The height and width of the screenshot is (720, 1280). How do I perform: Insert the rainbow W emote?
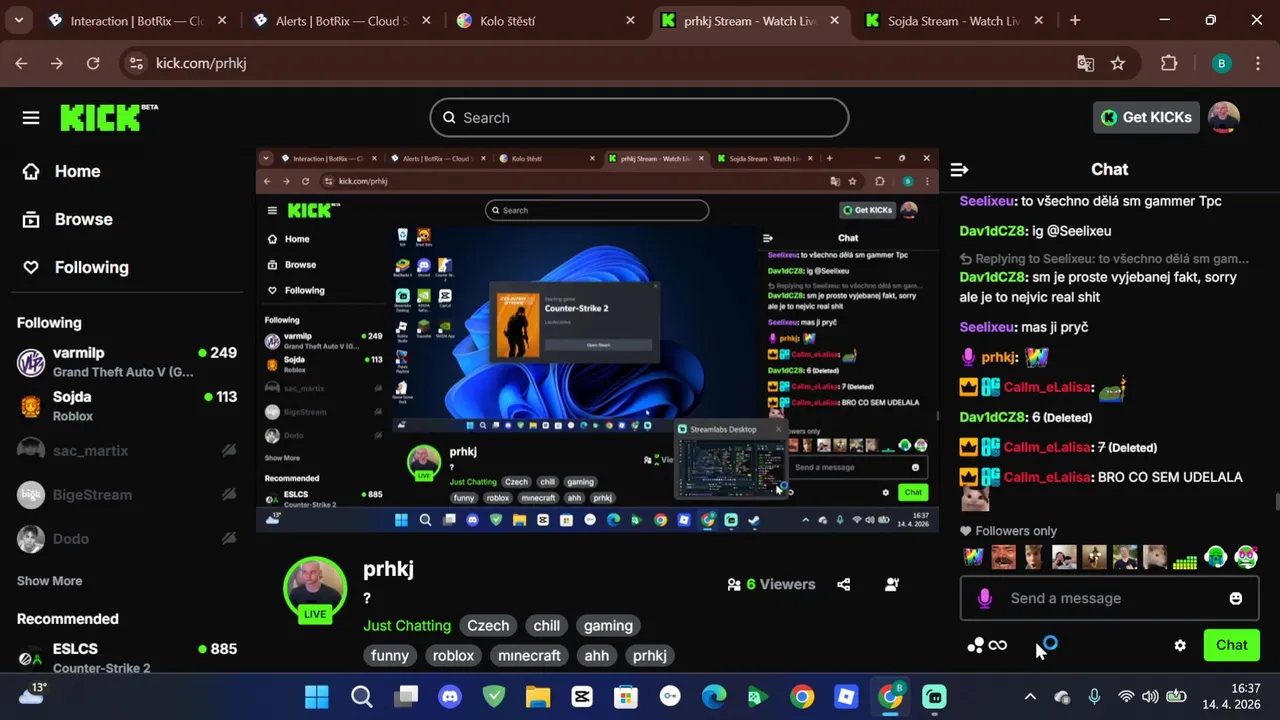click(x=973, y=557)
